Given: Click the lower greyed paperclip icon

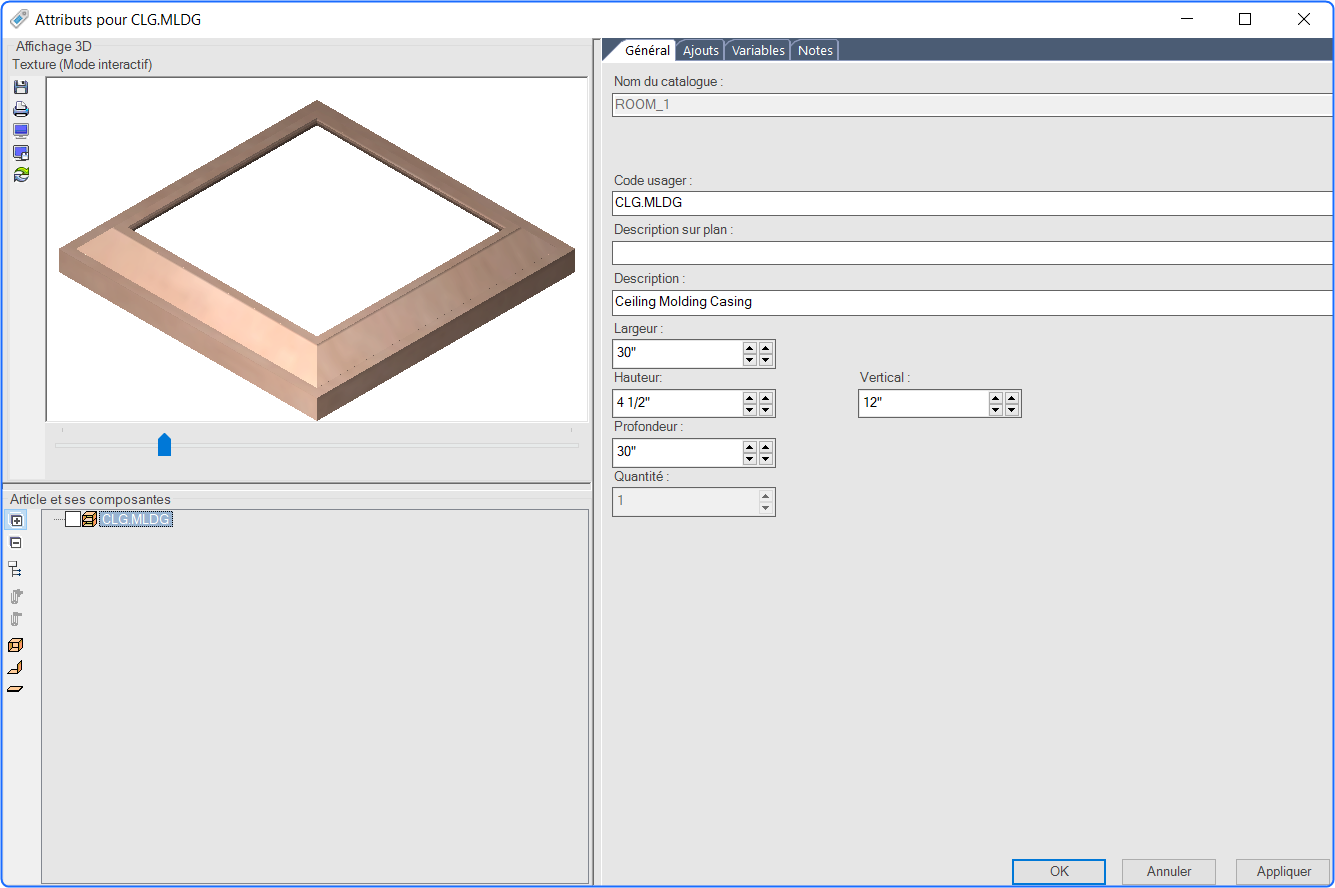Looking at the screenshot, I should click(15, 620).
